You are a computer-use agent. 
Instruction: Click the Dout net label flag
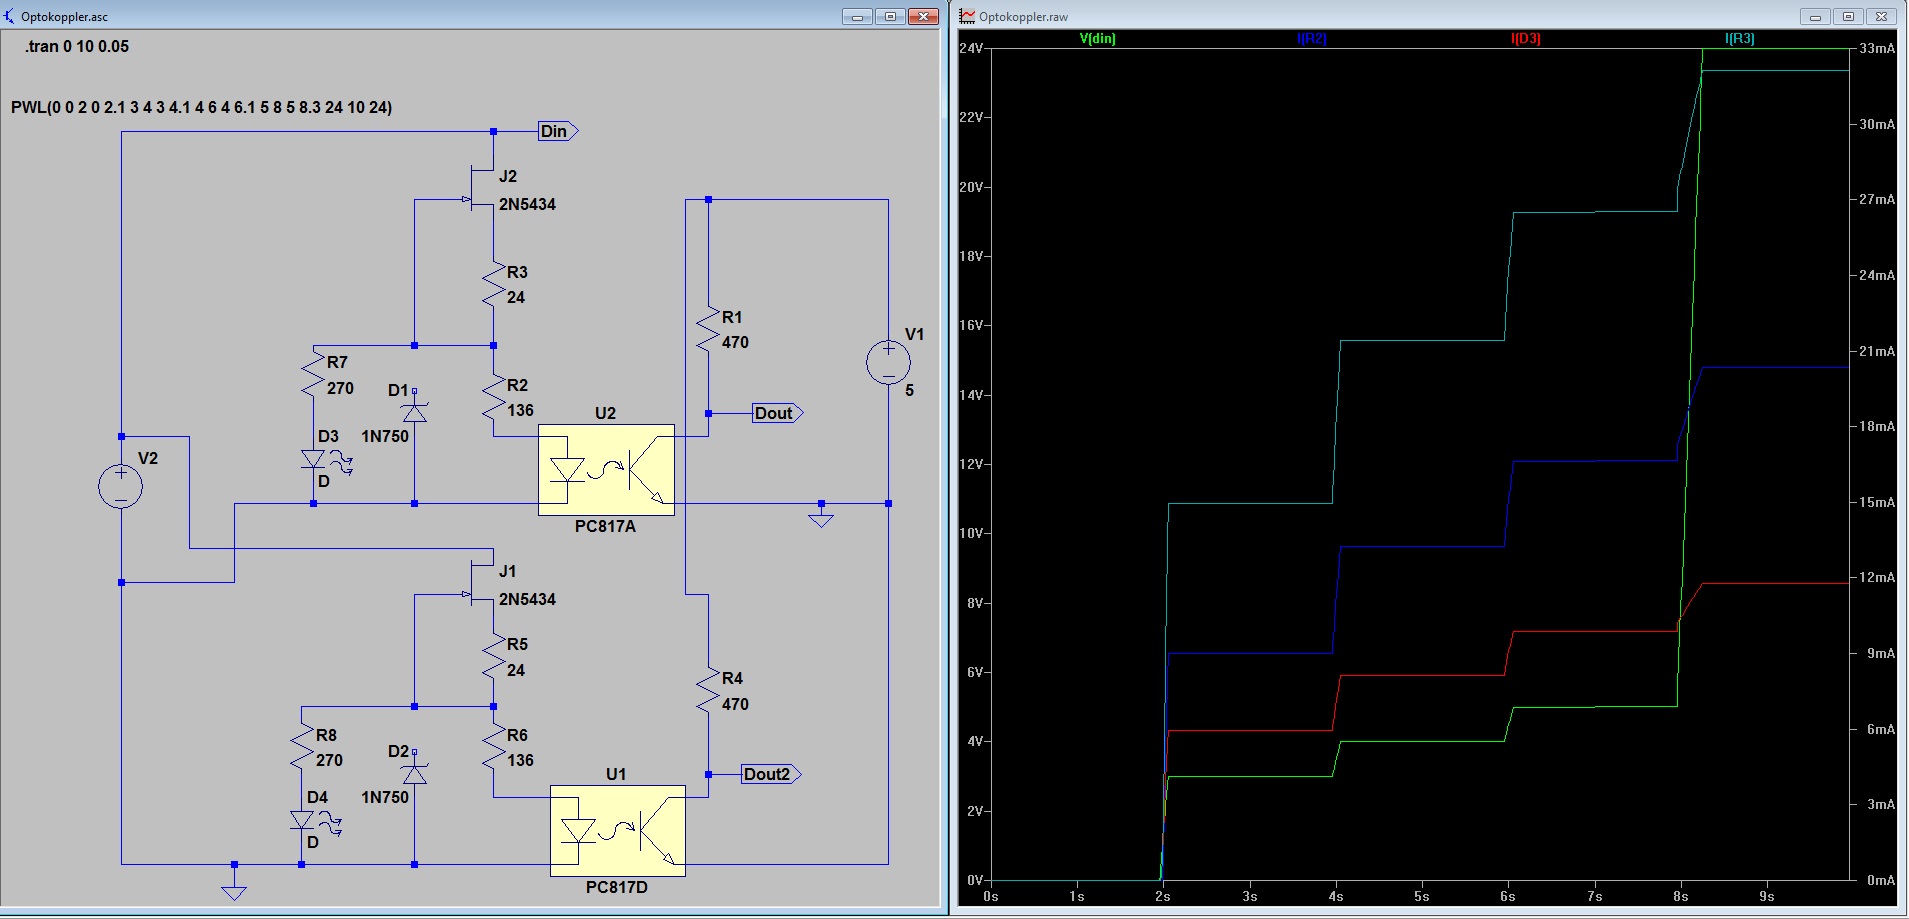[x=777, y=413]
